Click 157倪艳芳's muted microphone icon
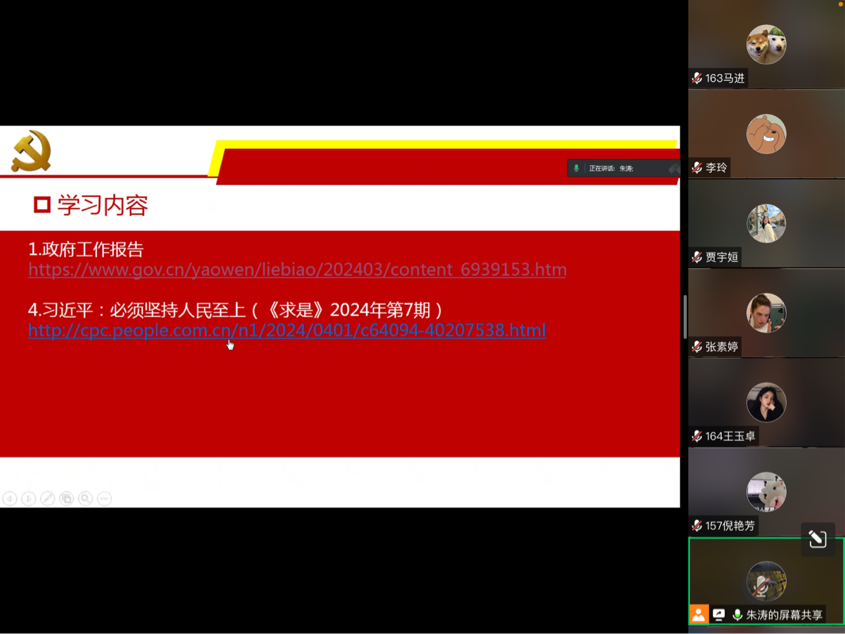Screen dimensions: 845x634 697,526
